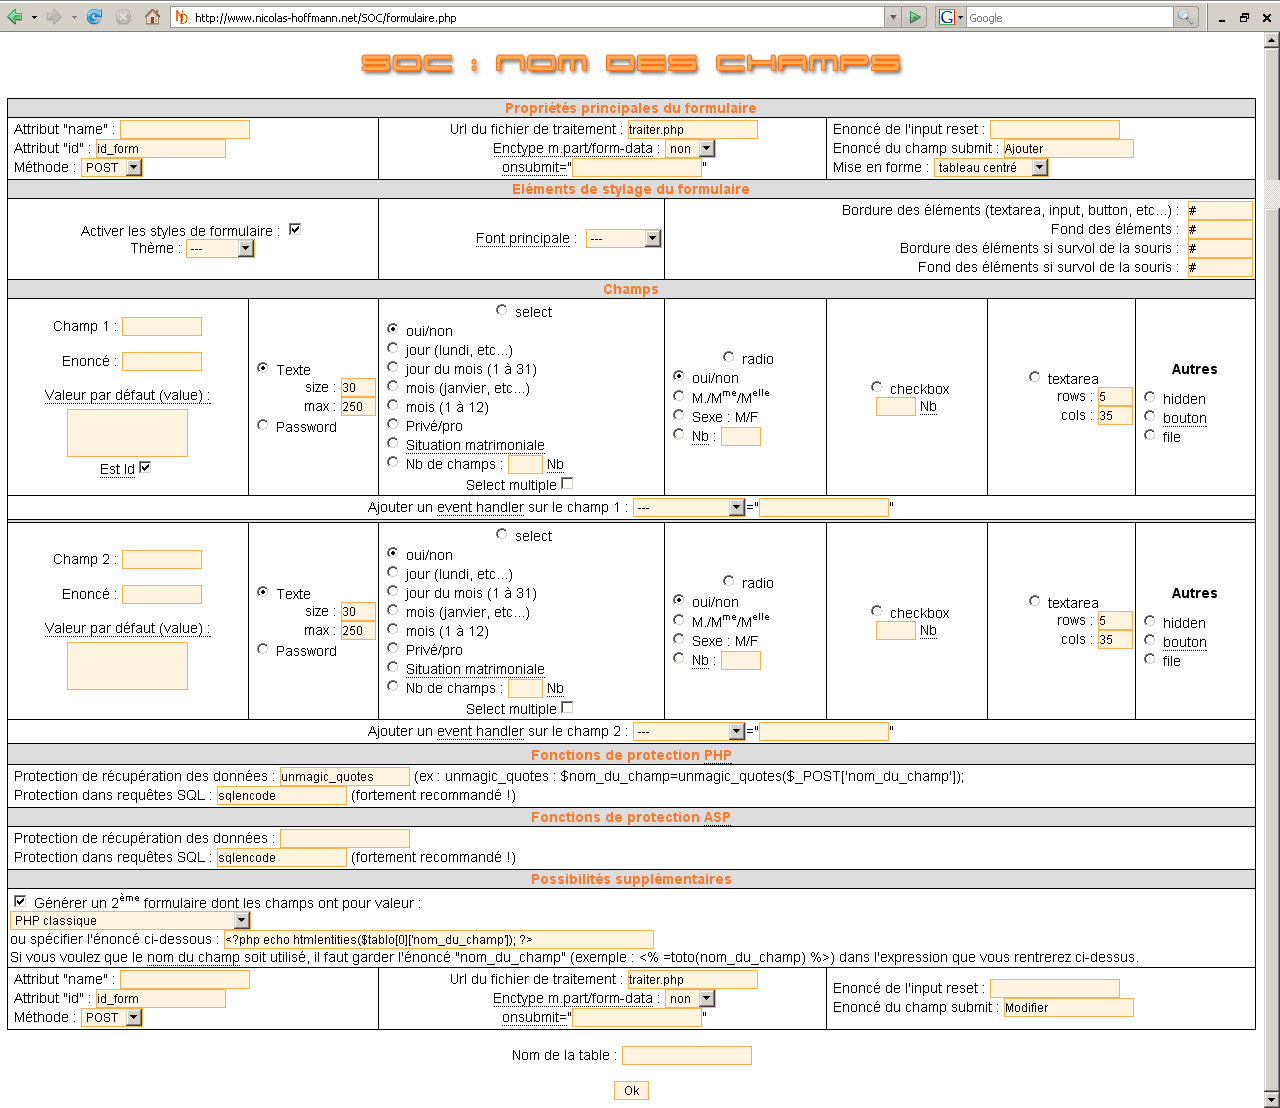The image size is (1280, 1108).
Task: Select mois (janvier, etc...) radio in Champ 2
Action: click(393, 610)
